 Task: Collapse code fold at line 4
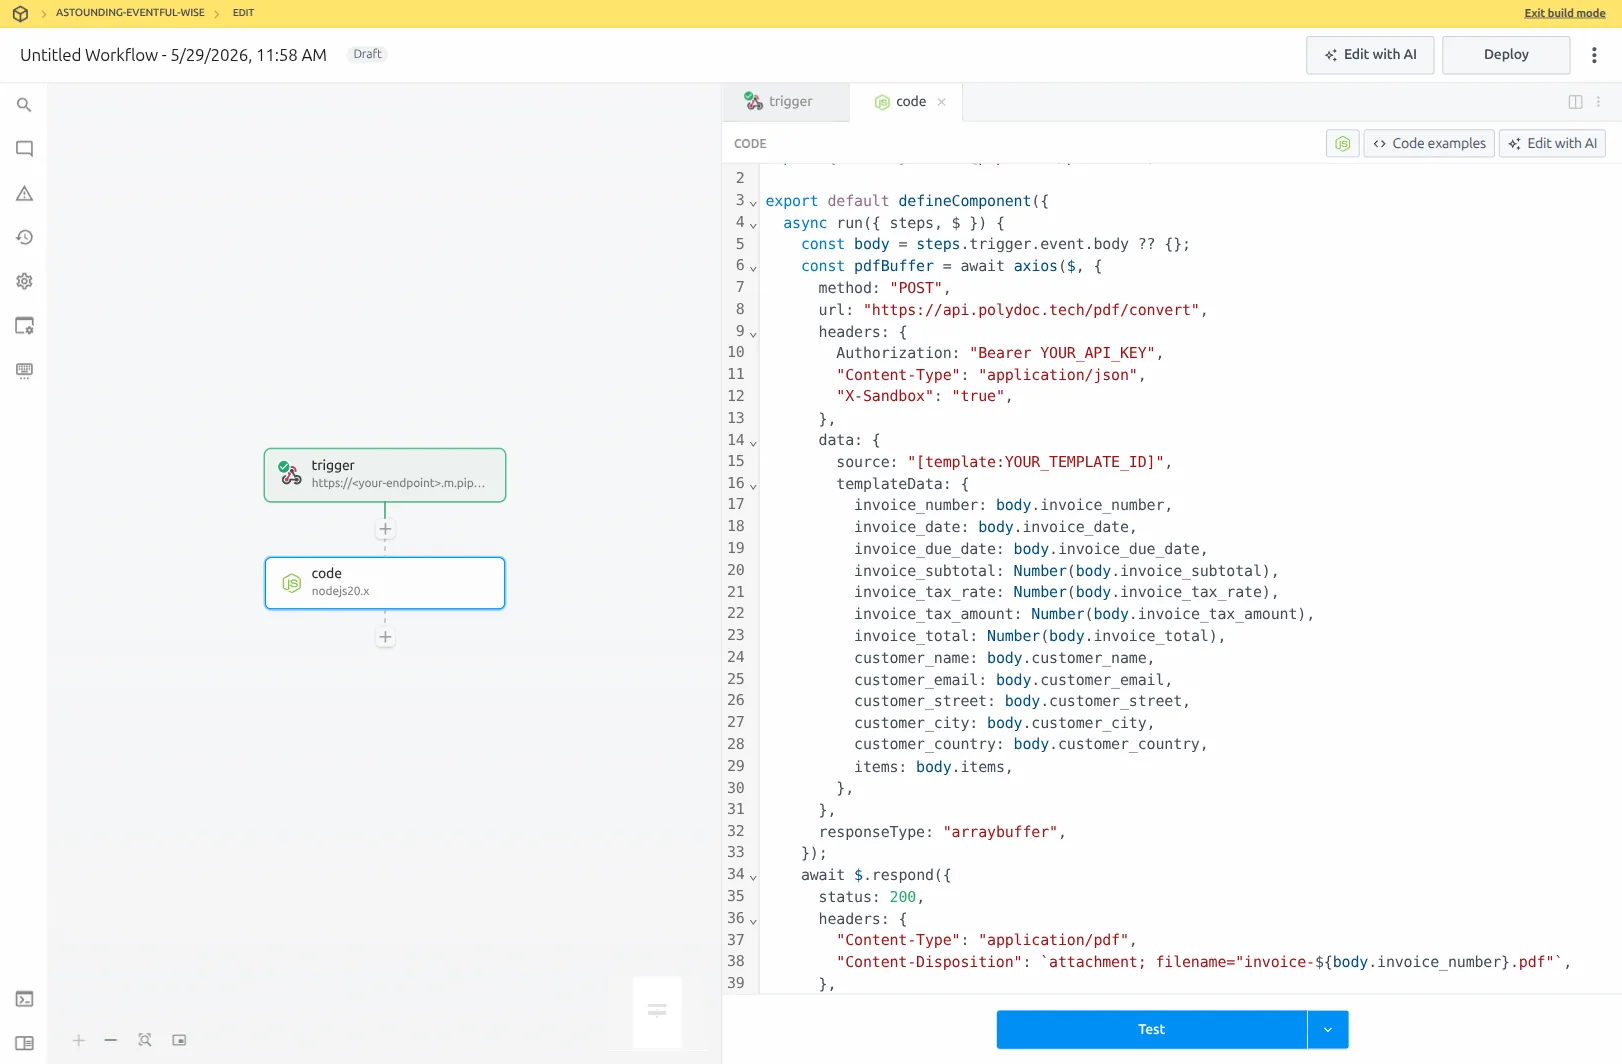753,225
